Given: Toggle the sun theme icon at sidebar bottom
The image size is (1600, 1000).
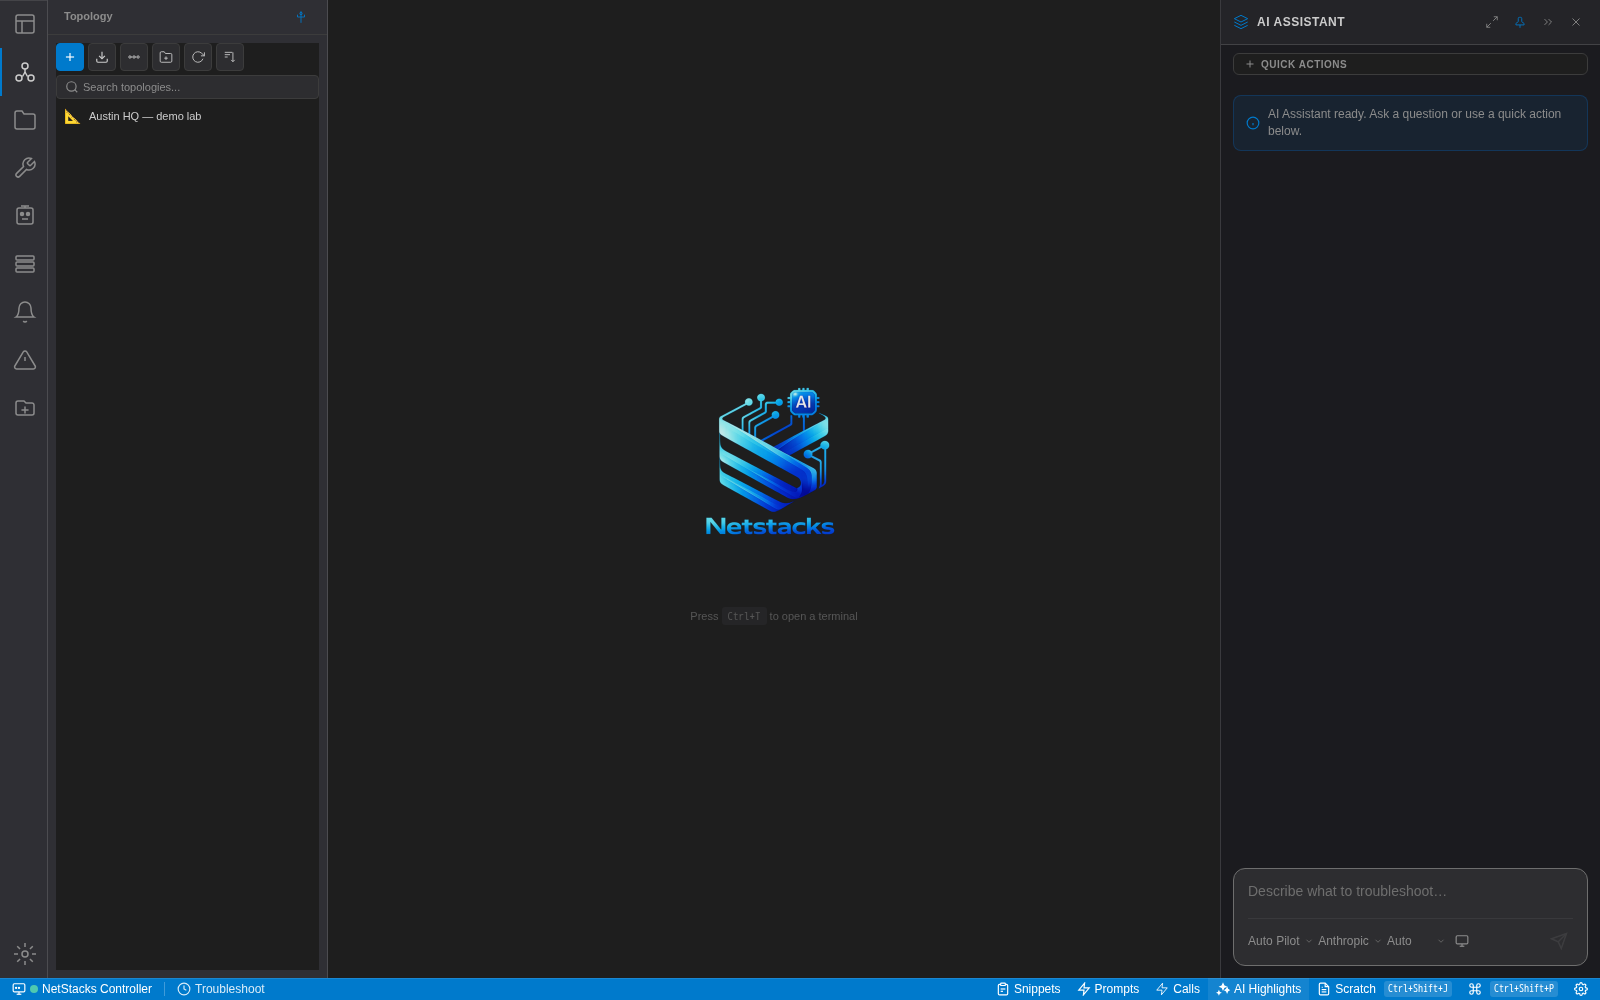Looking at the screenshot, I should coord(25,954).
